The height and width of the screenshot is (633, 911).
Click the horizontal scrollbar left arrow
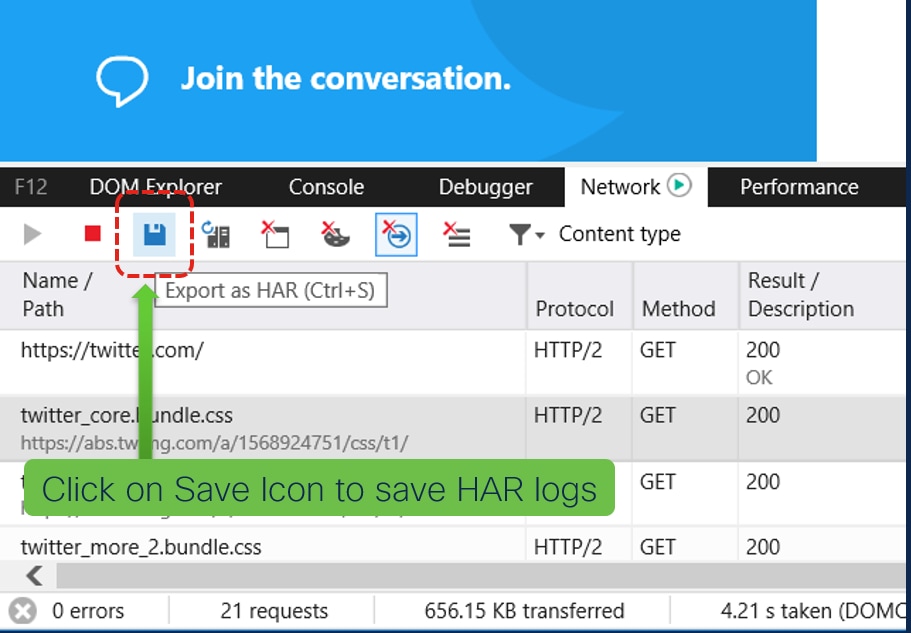[34, 576]
